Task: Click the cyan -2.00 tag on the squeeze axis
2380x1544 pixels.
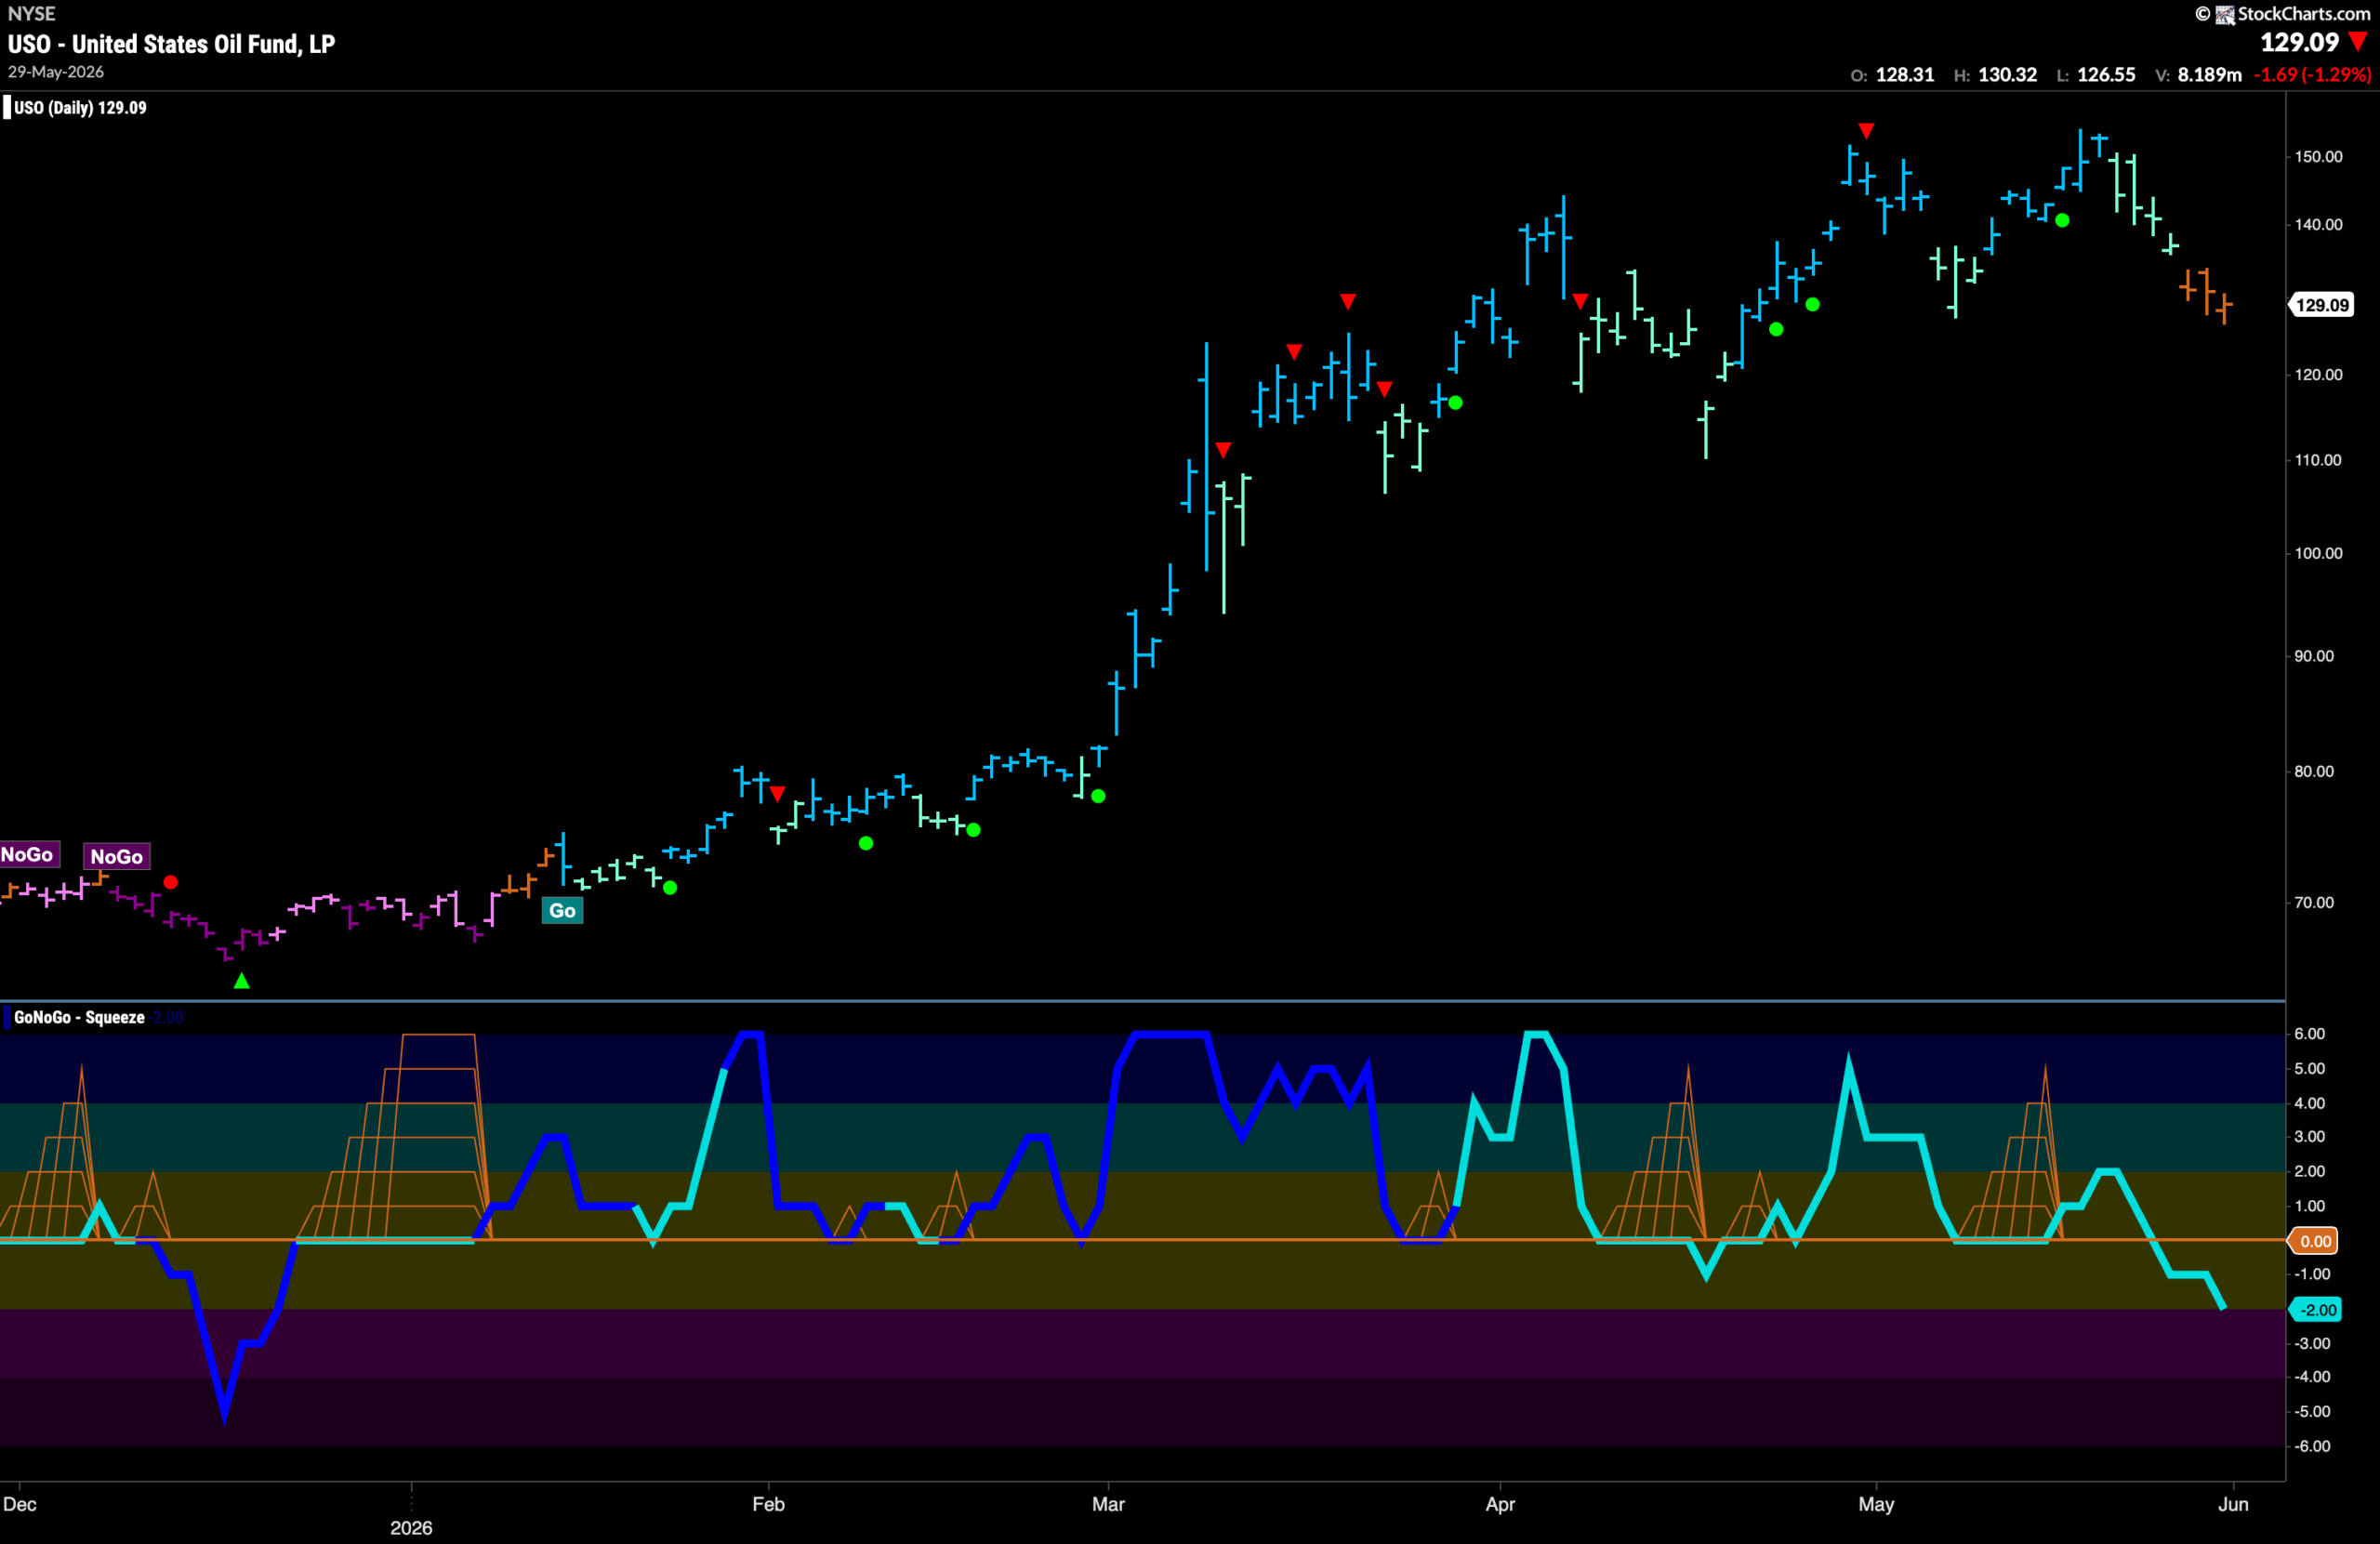Action: click(2315, 1310)
